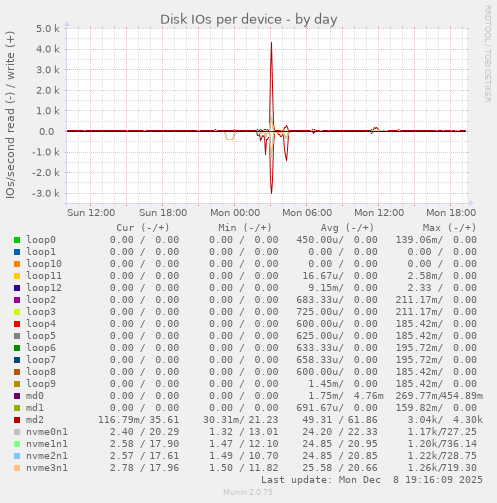This screenshot has width=497, height=503.
Task: Click the nvme0n1 max value '1.17k/727.25'
Action: pos(442,432)
